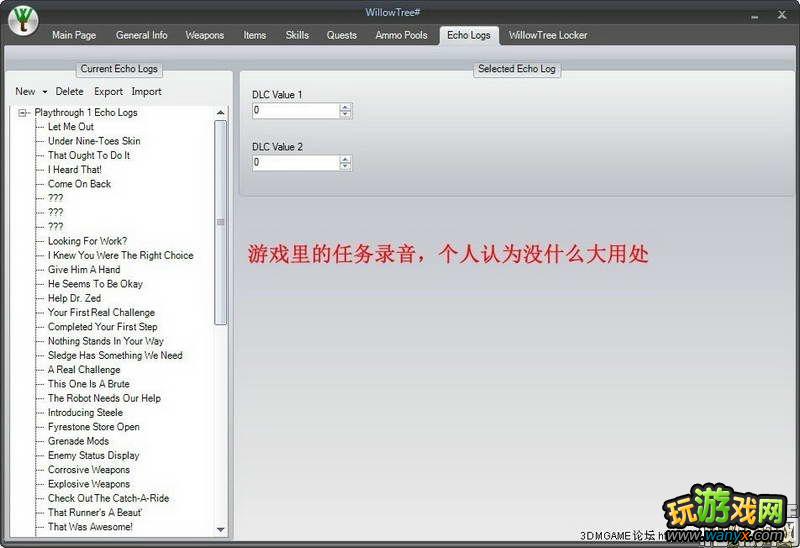Minimize the WillowTree# window
Screen dimensions: 800x548
pos(755,17)
